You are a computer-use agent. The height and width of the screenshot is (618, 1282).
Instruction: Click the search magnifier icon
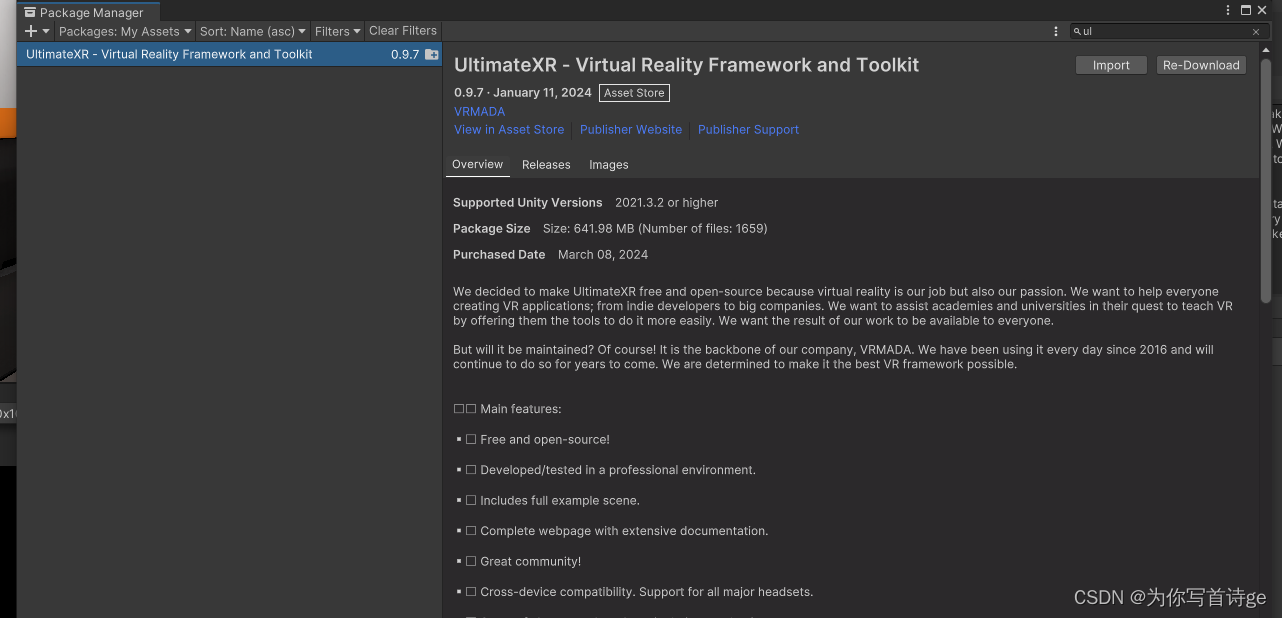[x=1077, y=32]
